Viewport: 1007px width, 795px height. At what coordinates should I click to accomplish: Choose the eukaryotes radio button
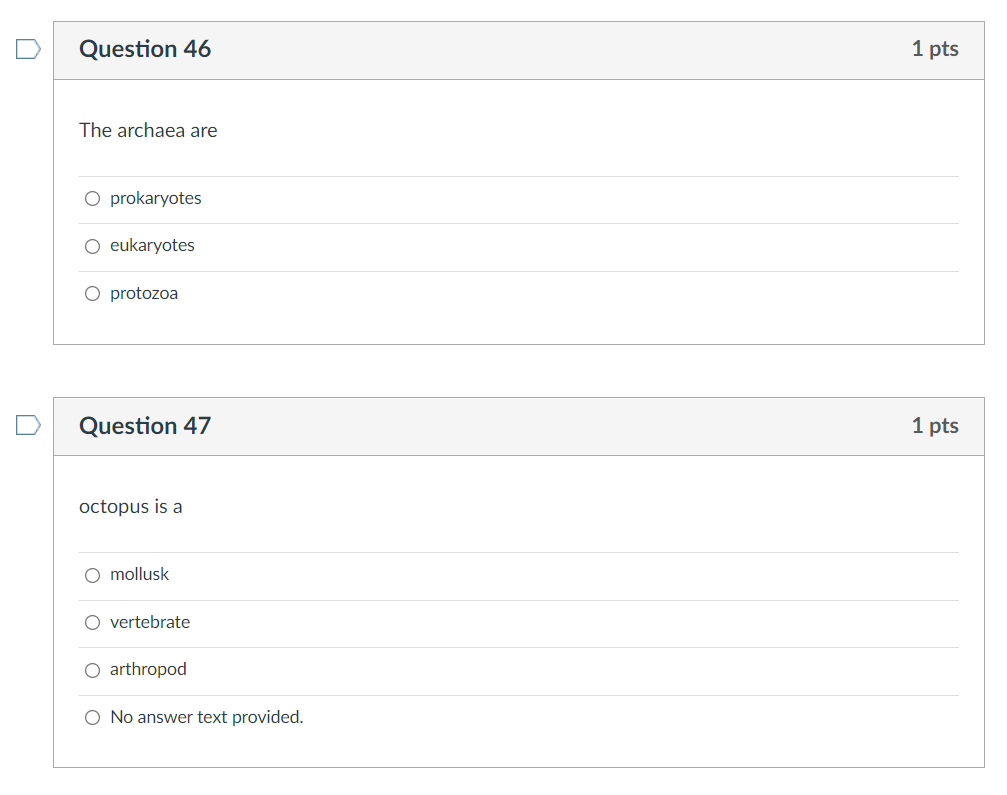[92, 246]
